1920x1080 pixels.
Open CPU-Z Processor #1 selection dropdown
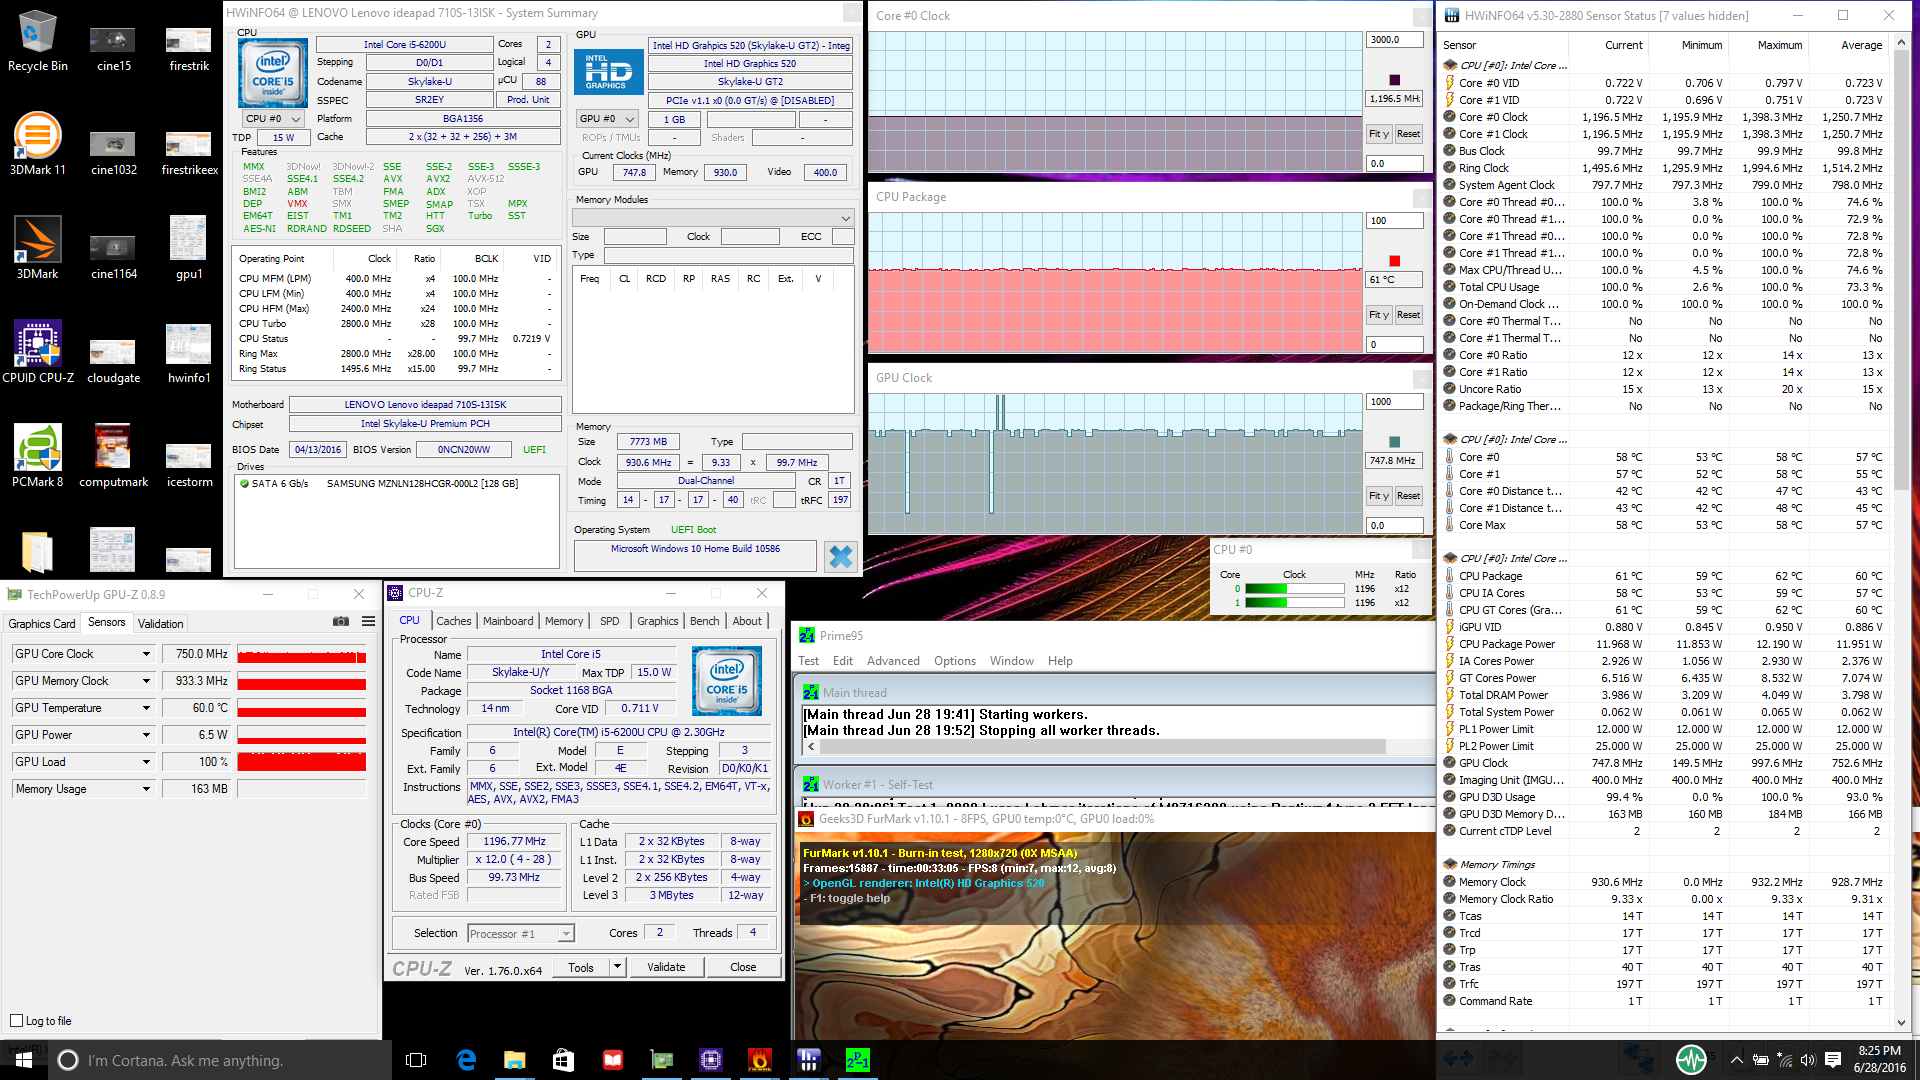[x=521, y=934]
